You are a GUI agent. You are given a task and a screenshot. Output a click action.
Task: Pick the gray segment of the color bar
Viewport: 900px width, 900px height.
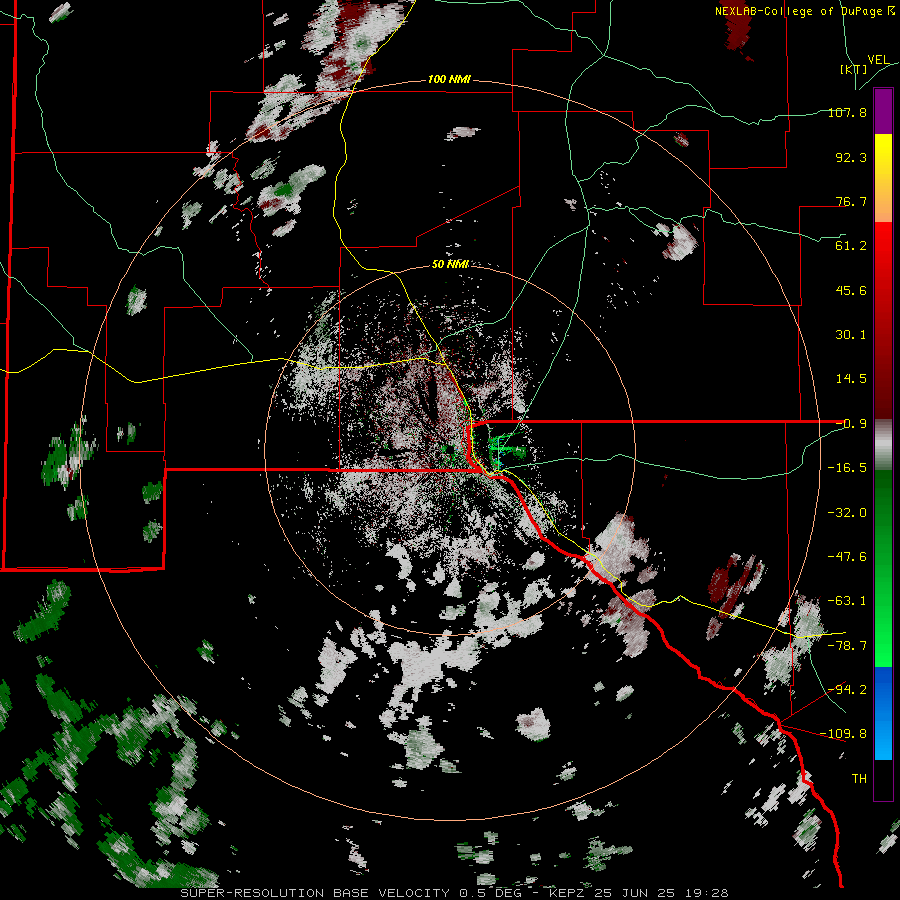pos(883,445)
